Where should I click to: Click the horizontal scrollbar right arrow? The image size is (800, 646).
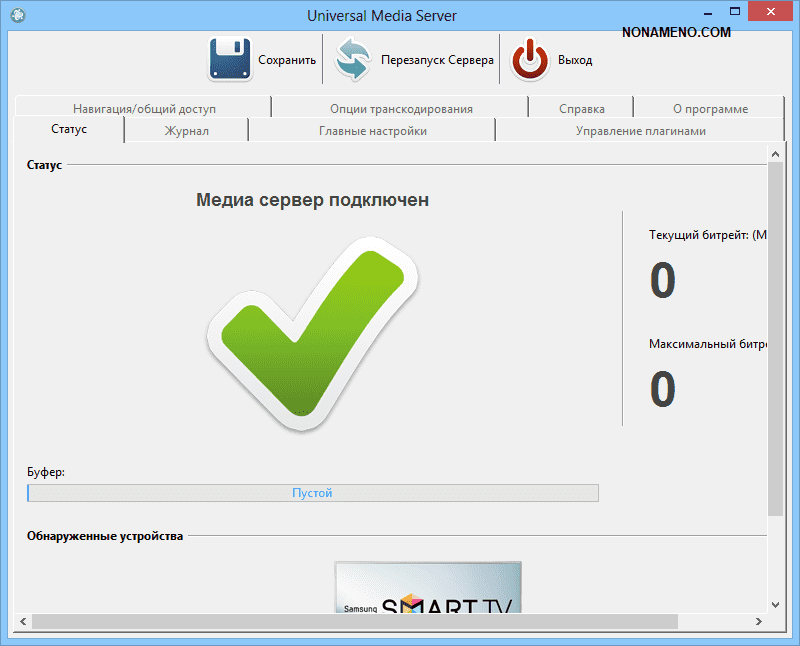tap(757, 621)
